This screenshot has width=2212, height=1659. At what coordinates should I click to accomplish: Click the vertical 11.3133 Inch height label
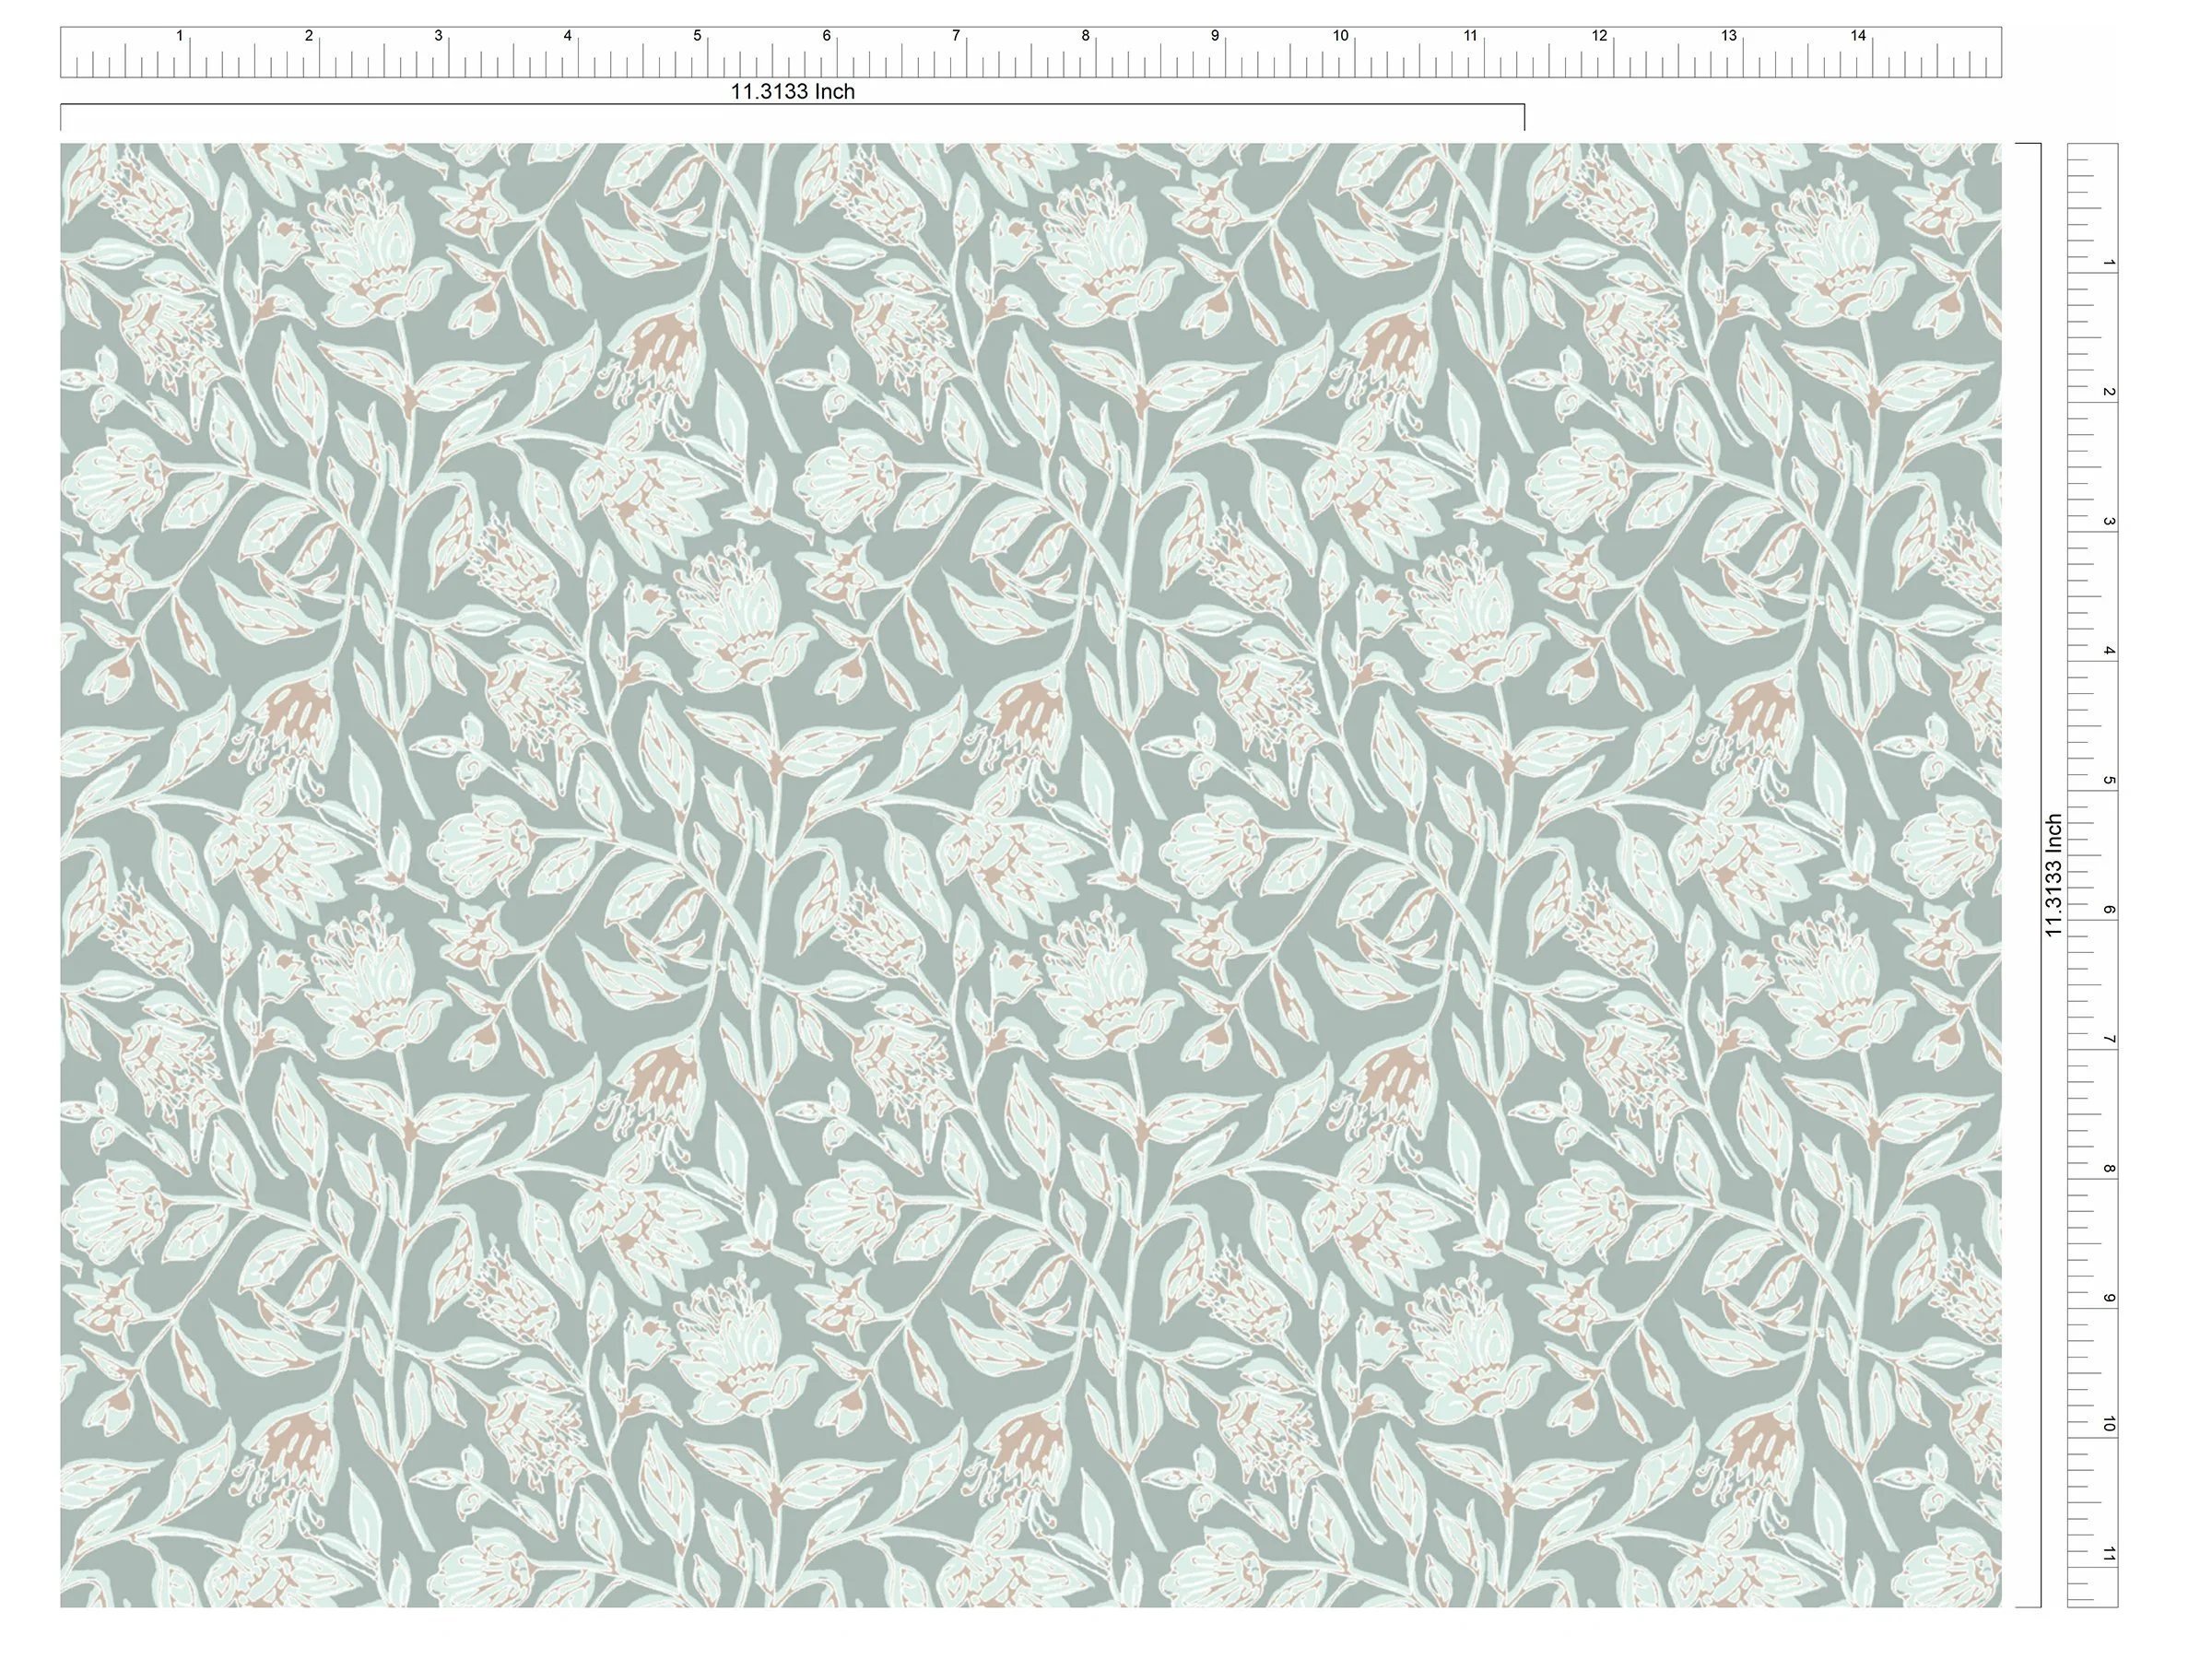tap(2054, 875)
